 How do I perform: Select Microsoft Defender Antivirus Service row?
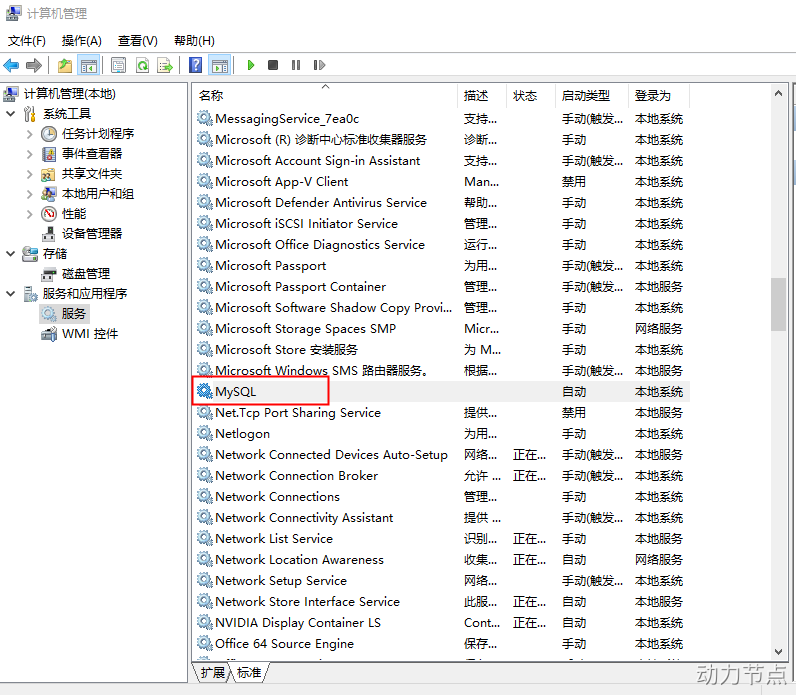click(x=441, y=203)
